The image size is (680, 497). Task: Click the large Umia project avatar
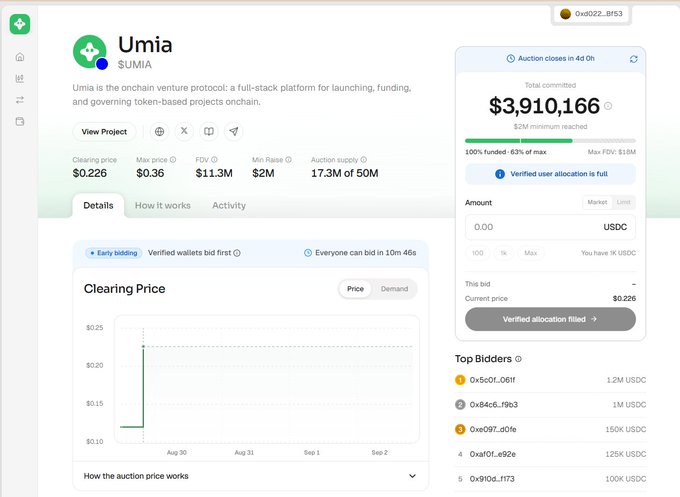pos(90,52)
